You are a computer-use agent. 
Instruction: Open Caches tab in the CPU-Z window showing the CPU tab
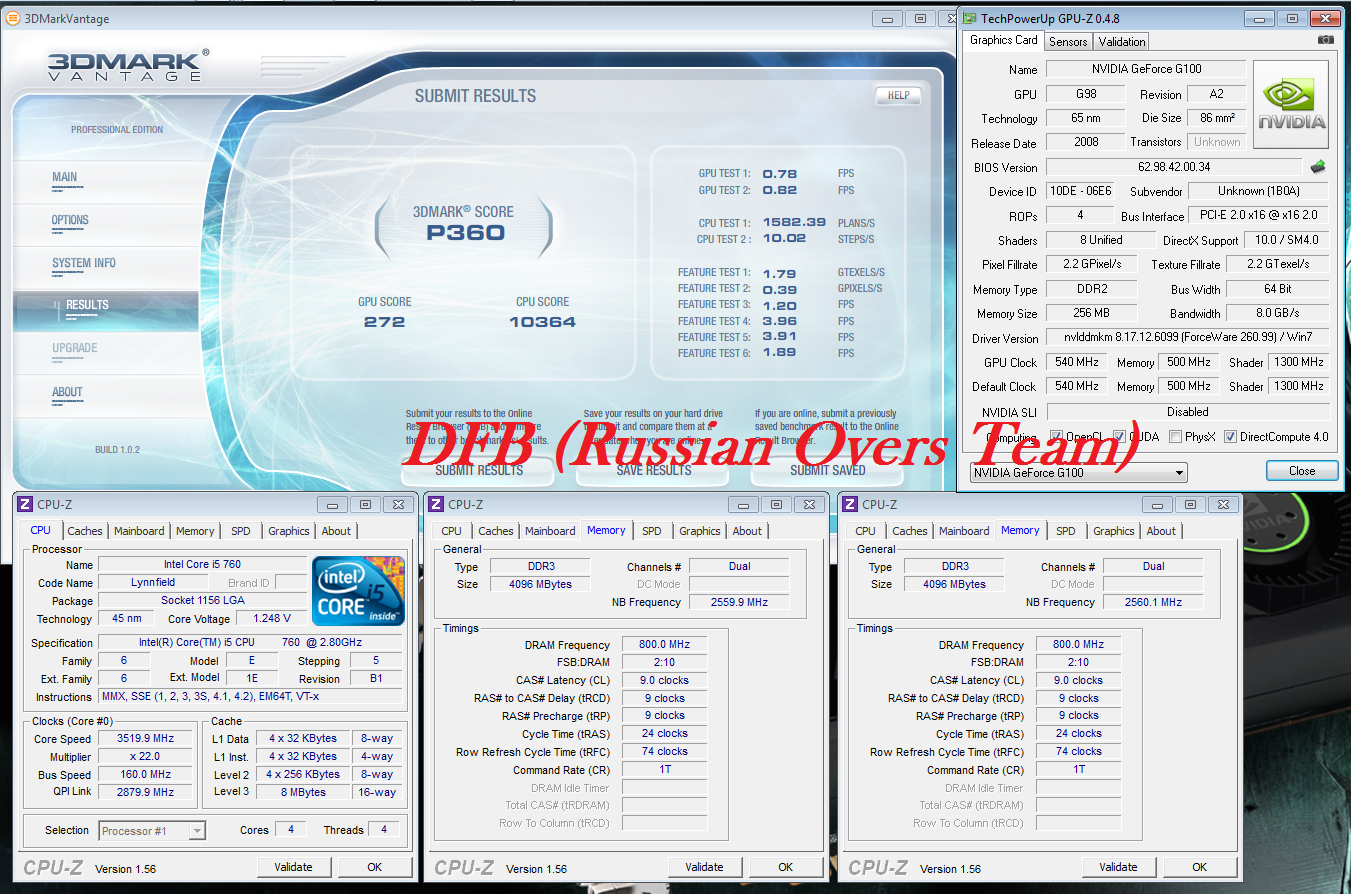(x=85, y=531)
